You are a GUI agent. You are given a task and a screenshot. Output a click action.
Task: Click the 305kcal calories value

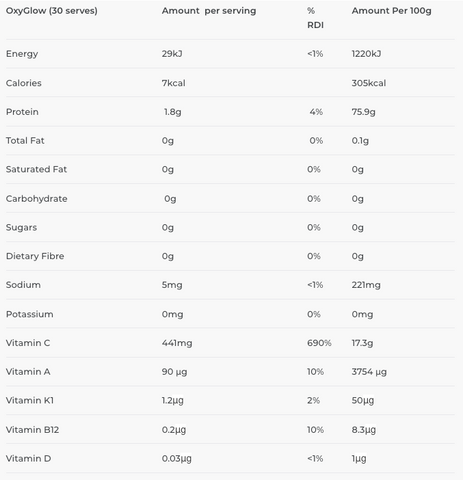click(369, 83)
